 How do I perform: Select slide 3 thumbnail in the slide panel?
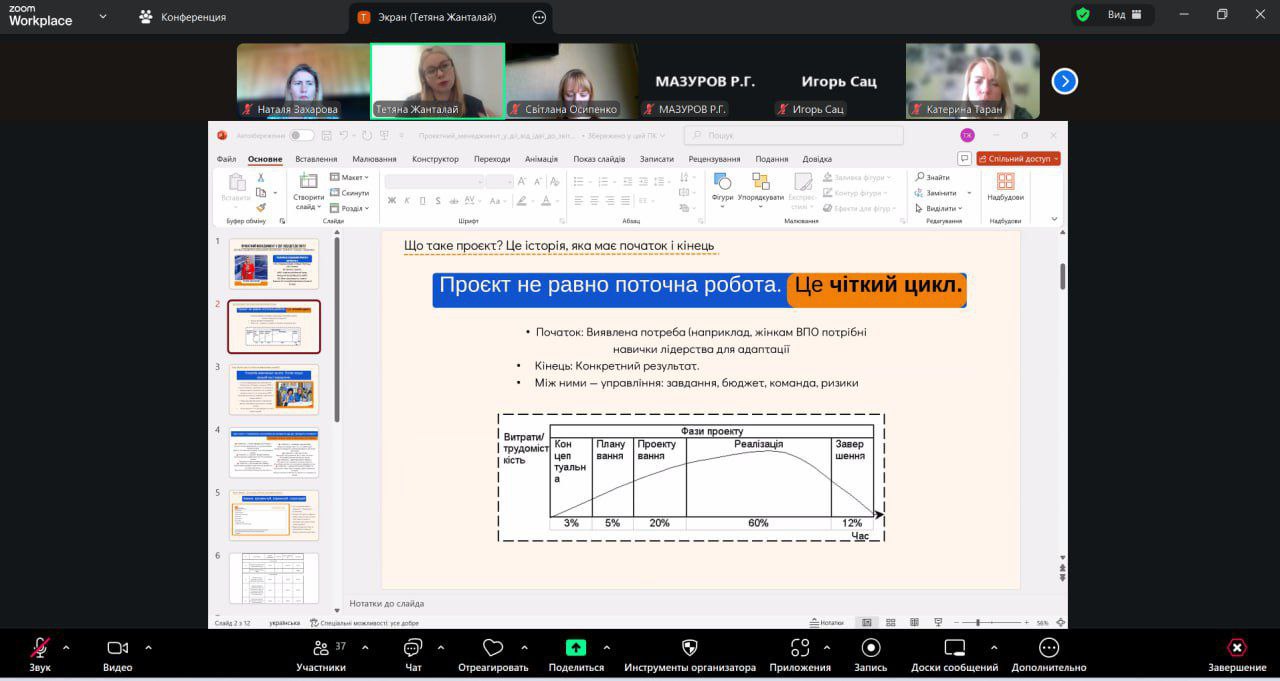[274, 389]
